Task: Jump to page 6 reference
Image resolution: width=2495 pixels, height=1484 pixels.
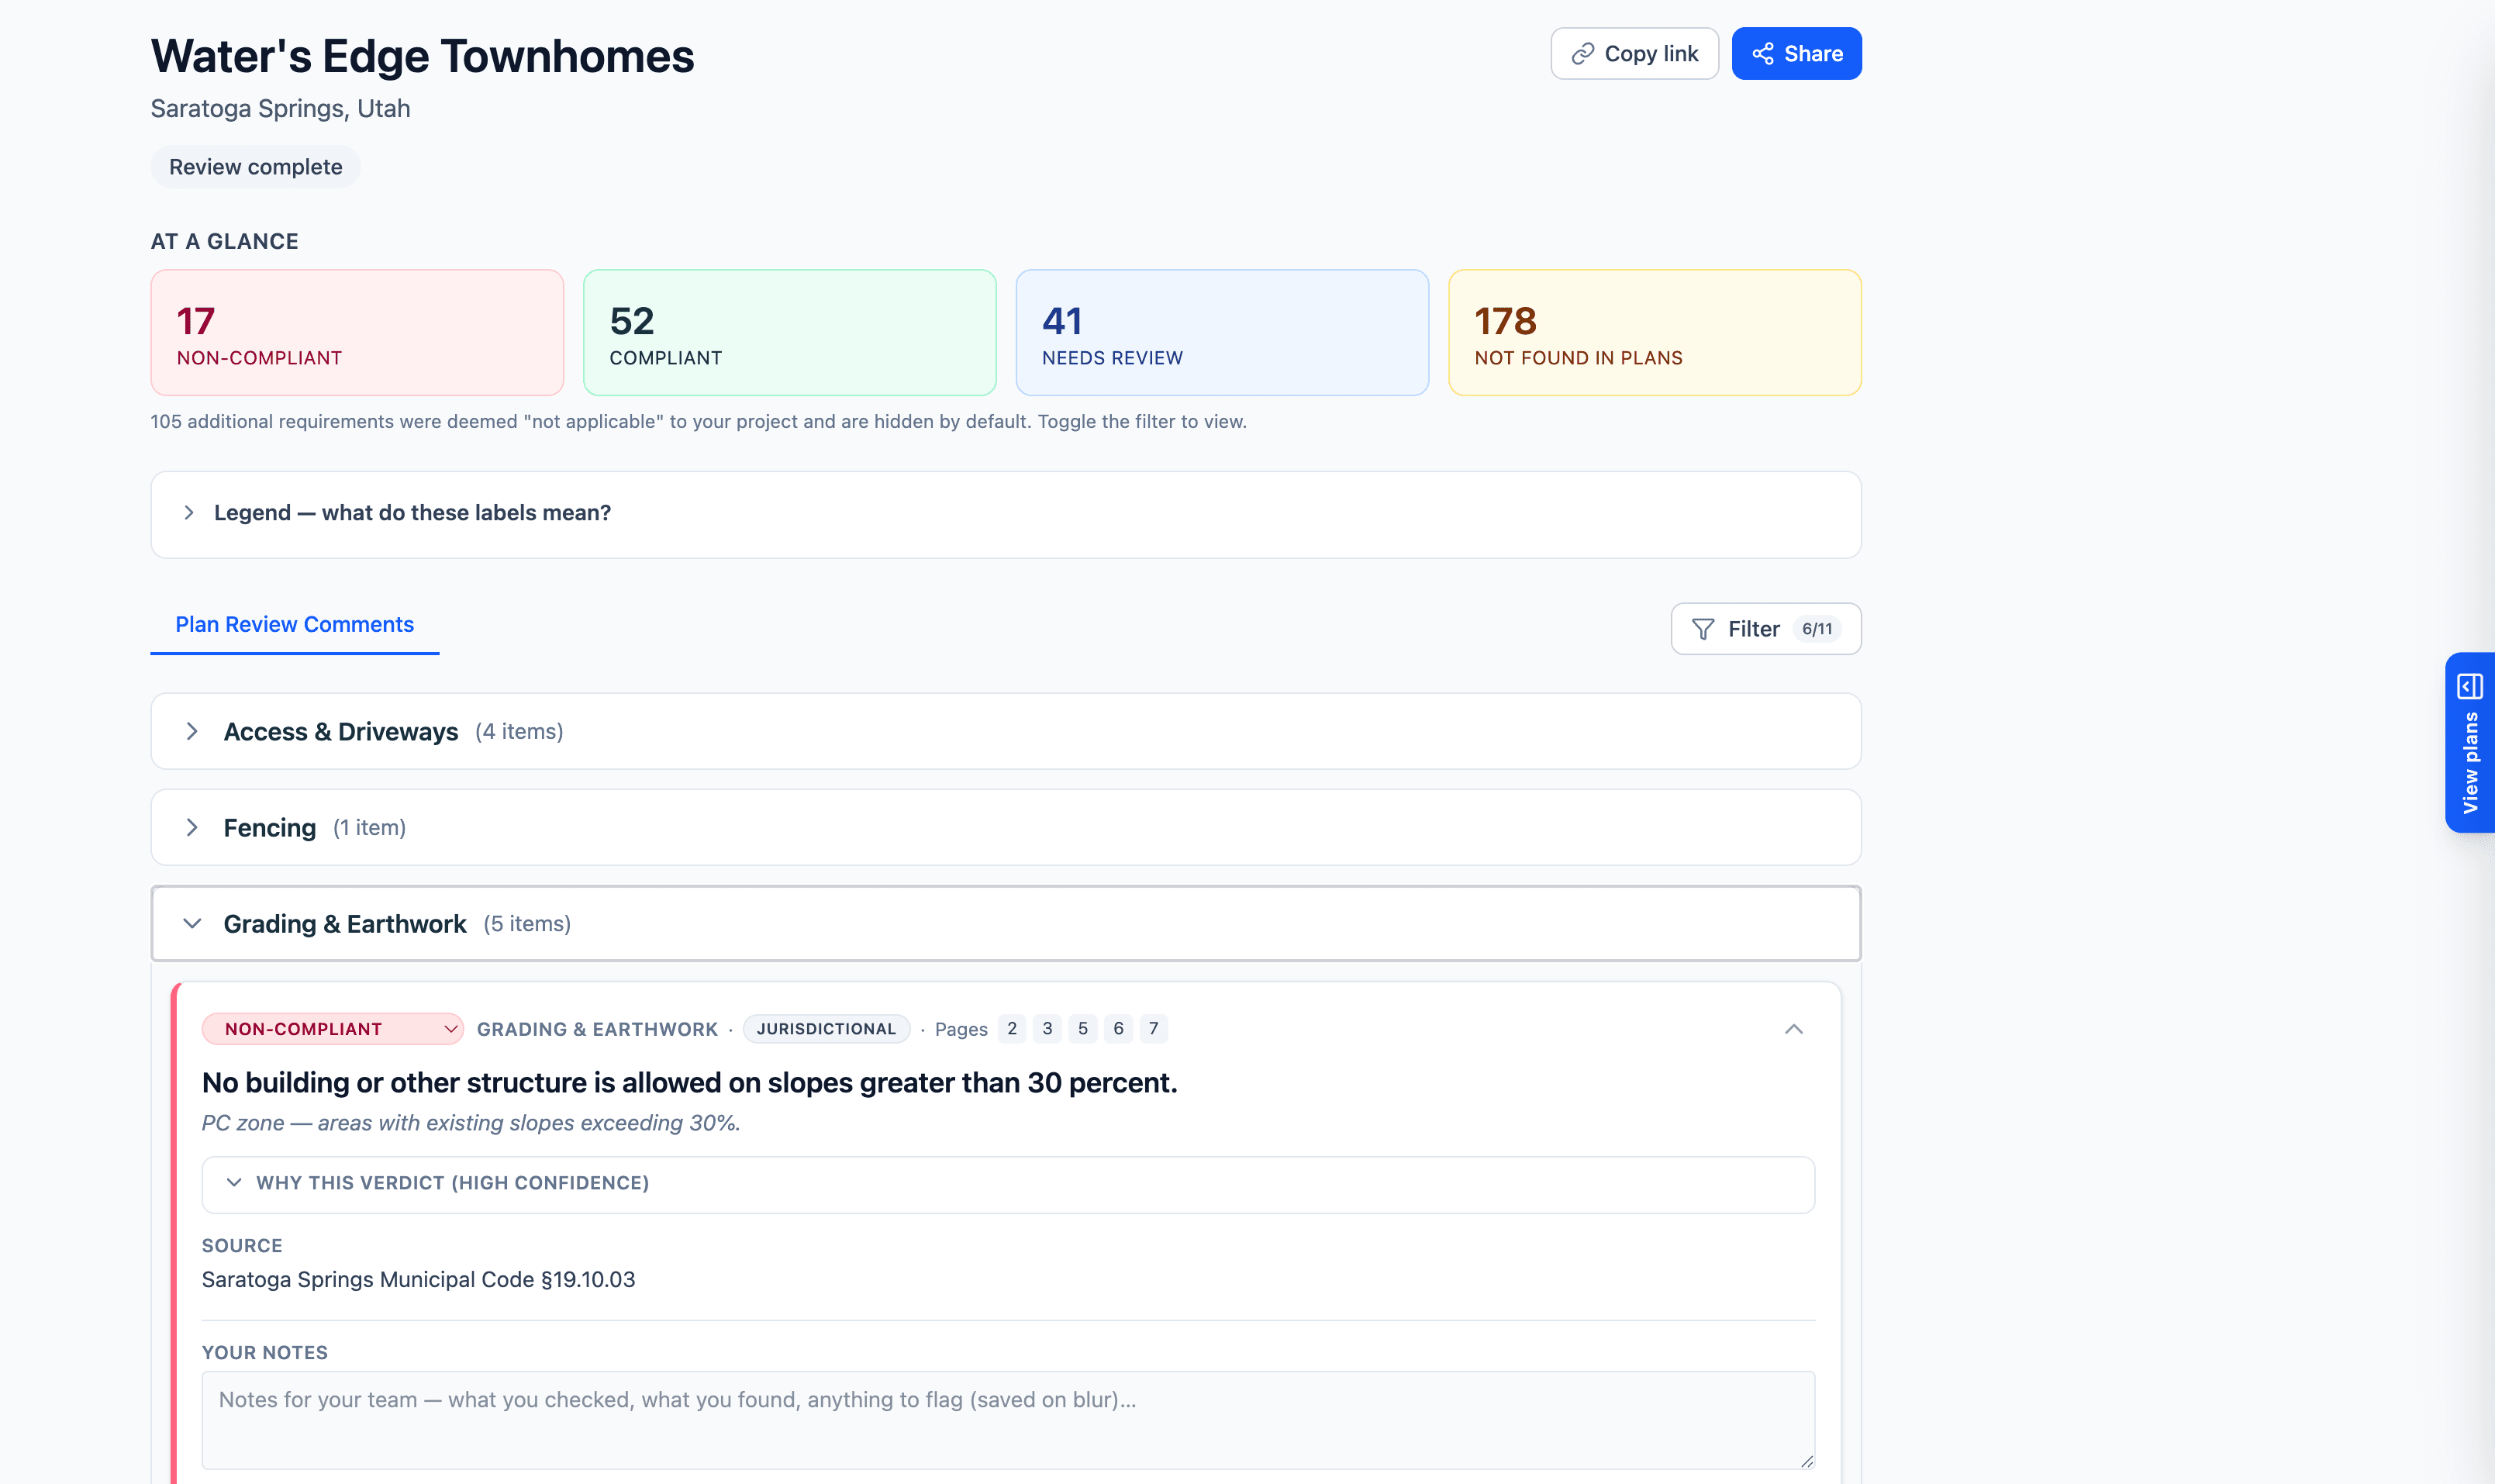Action: pos(1118,1029)
